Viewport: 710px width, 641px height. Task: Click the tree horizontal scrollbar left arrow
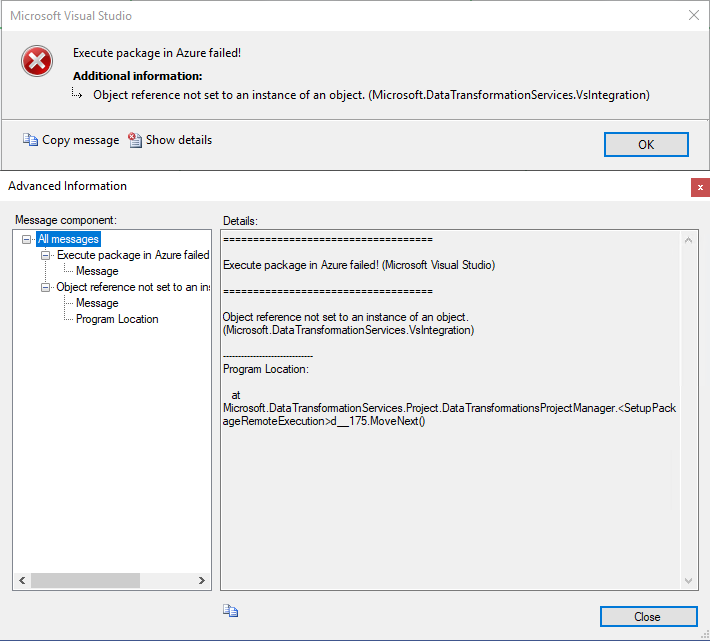coord(22,580)
